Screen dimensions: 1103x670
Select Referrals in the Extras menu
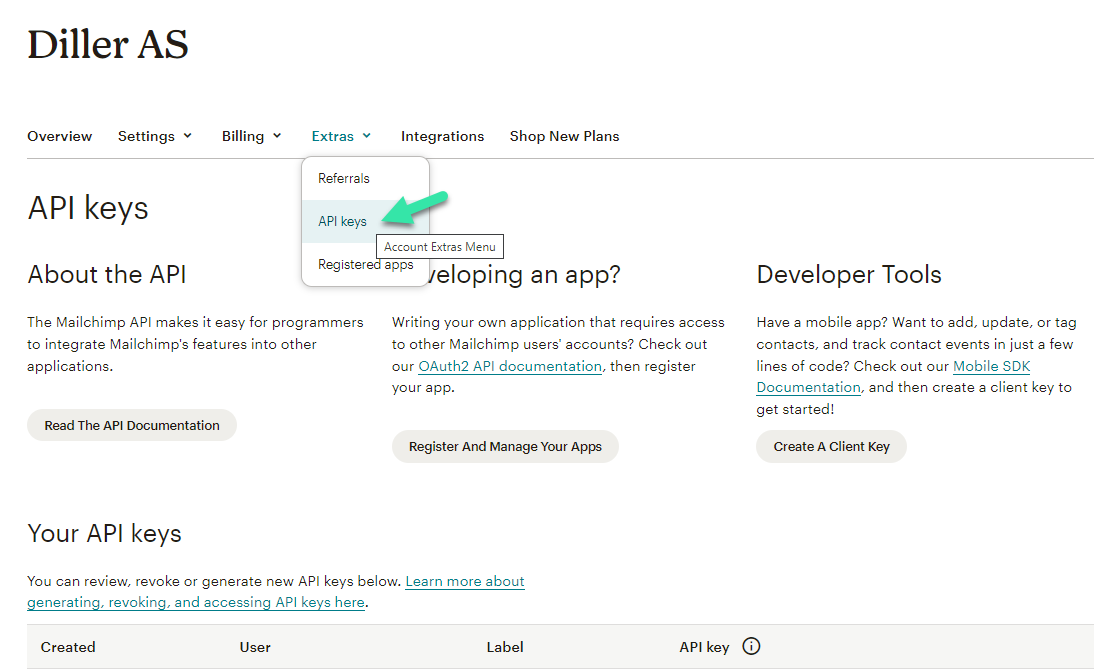(344, 178)
